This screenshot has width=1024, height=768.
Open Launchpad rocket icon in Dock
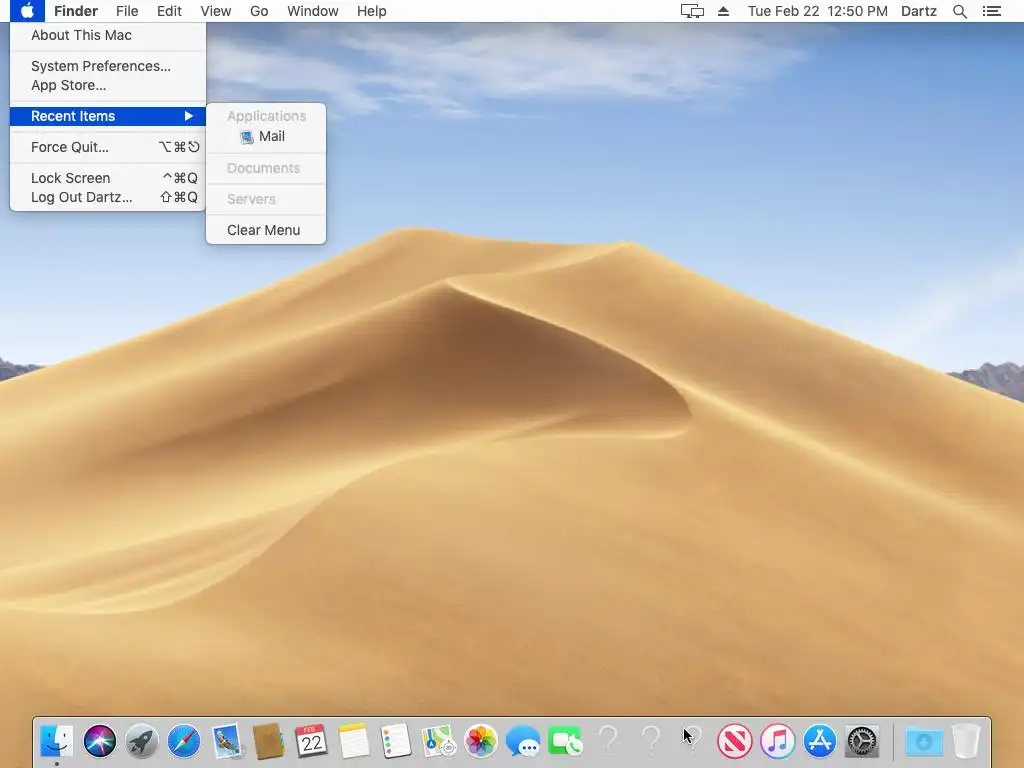click(142, 741)
